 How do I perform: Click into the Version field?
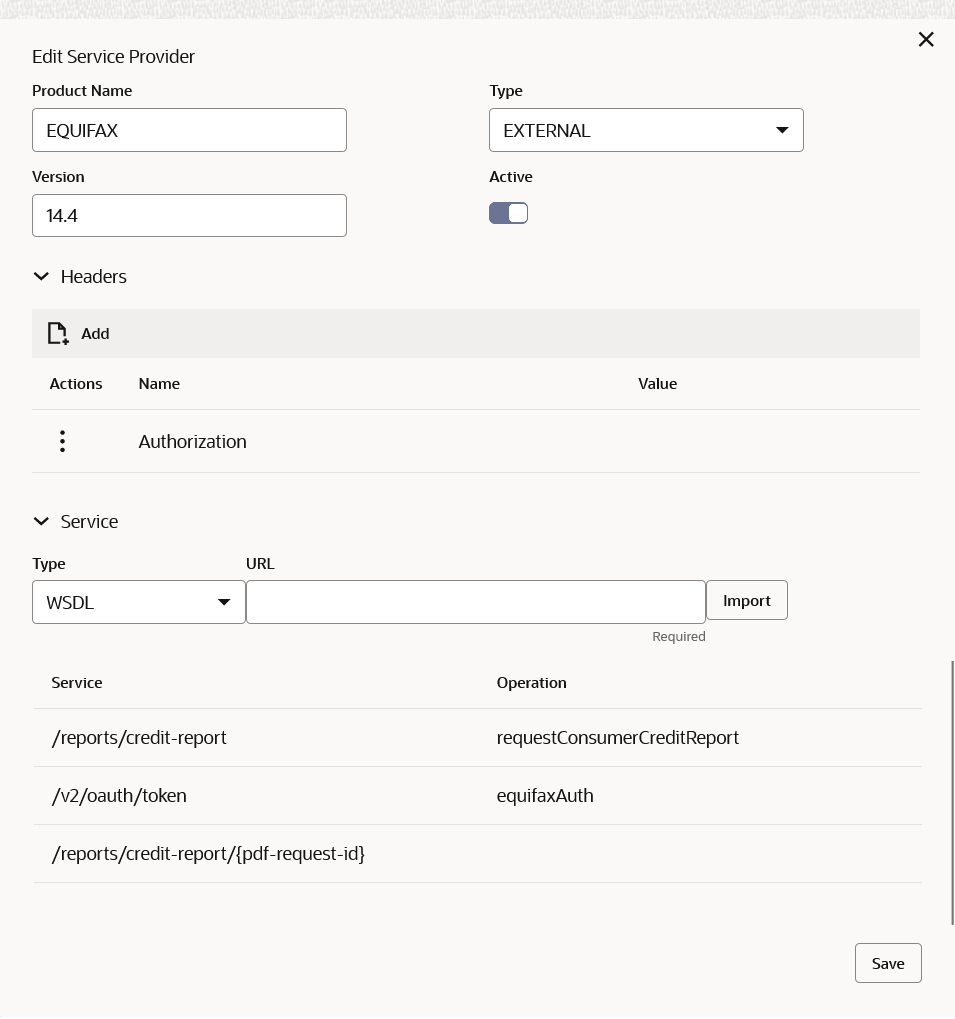coord(189,215)
